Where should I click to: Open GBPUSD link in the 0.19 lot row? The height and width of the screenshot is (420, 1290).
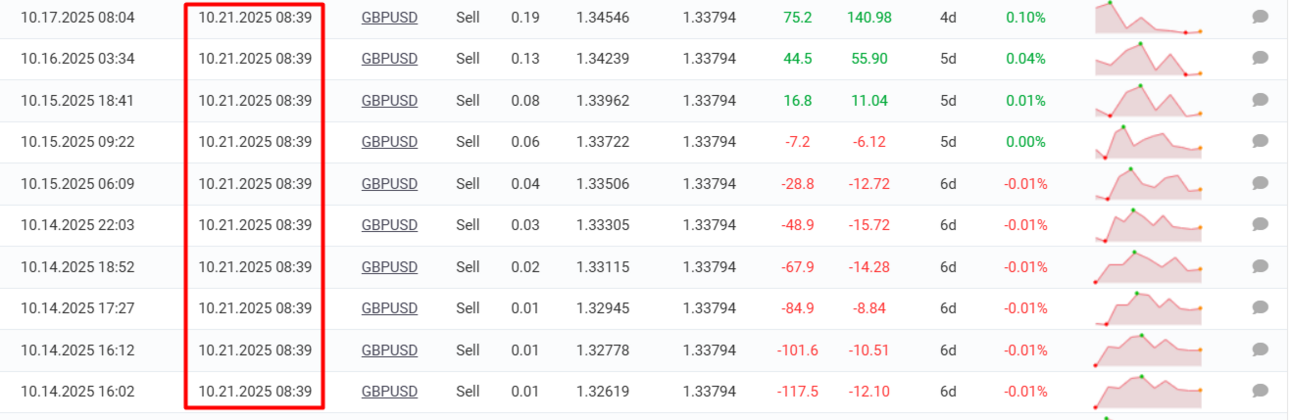point(389,17)
